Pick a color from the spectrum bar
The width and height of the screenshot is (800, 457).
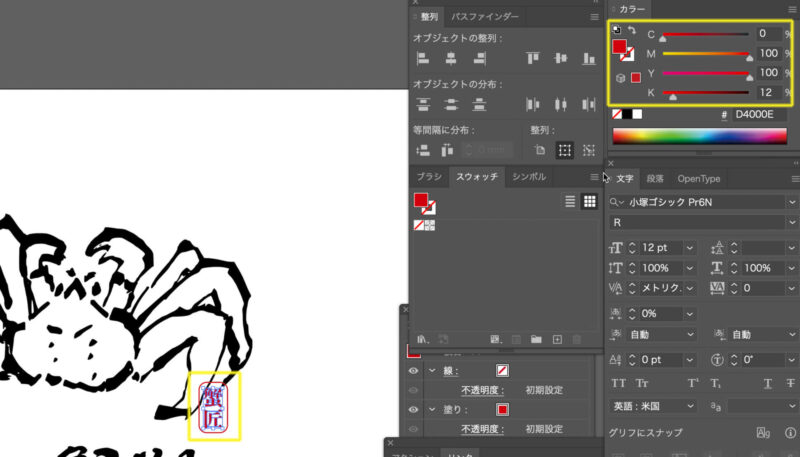point(699,136)
